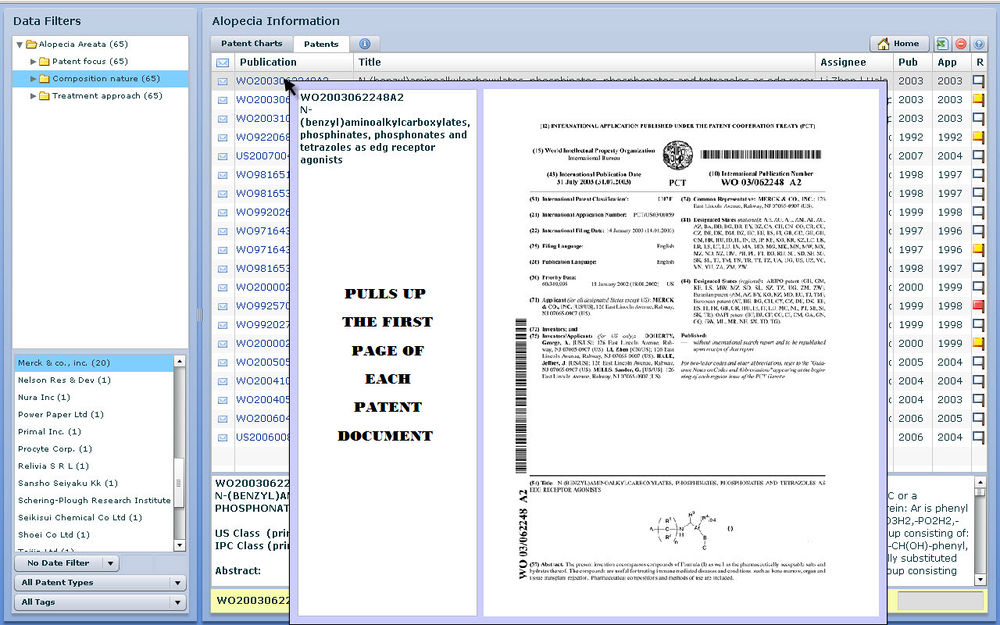Switch to the Patent Charts tab

tap(251, 44)
